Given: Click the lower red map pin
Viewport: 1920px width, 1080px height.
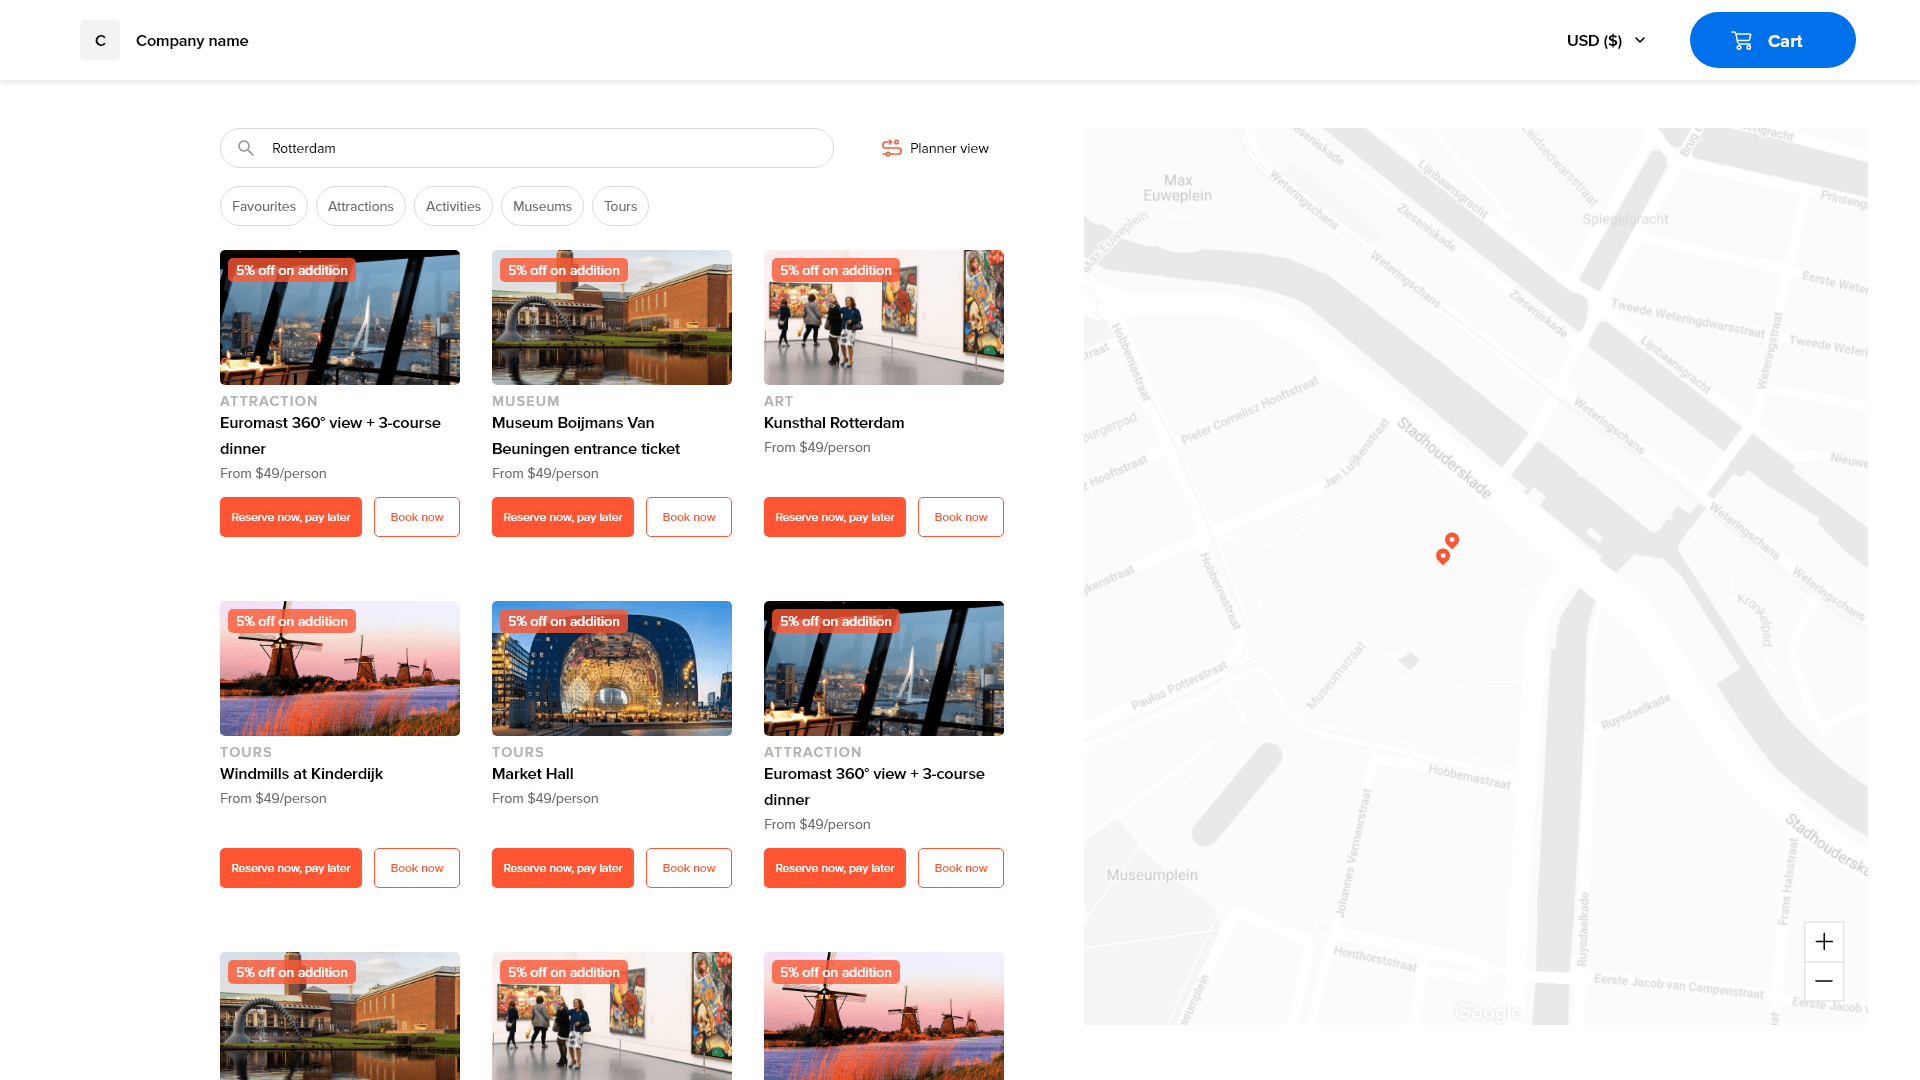Looking at the screenshot, I should (x=1442, y=556).
